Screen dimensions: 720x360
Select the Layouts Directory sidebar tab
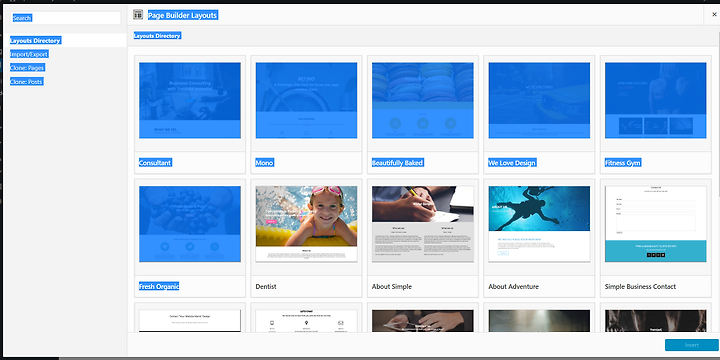pos(64,40)
